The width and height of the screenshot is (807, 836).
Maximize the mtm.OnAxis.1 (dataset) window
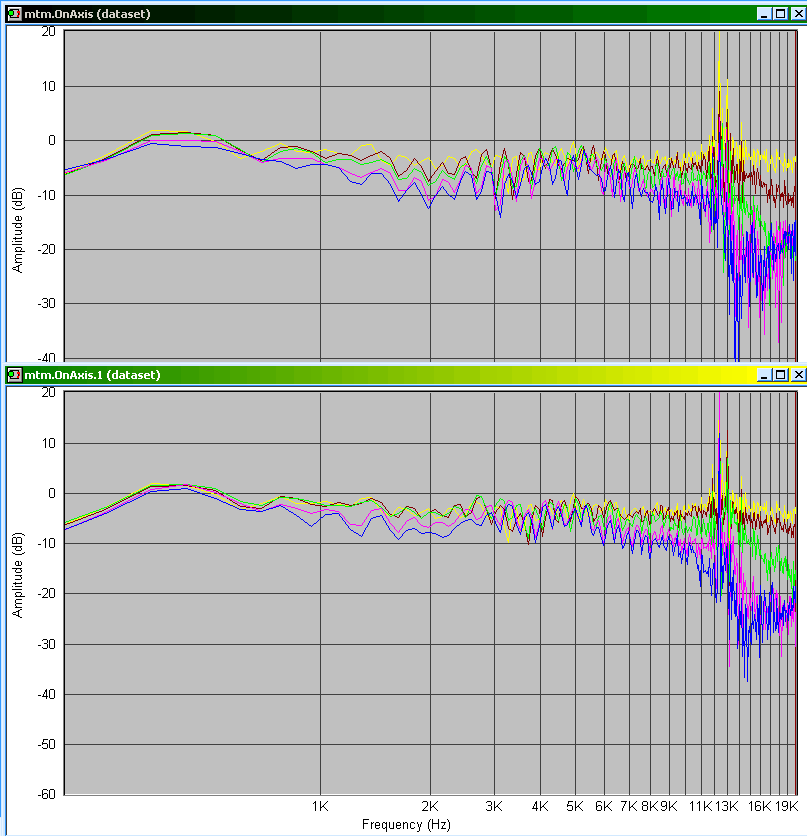tap(780, 375)
